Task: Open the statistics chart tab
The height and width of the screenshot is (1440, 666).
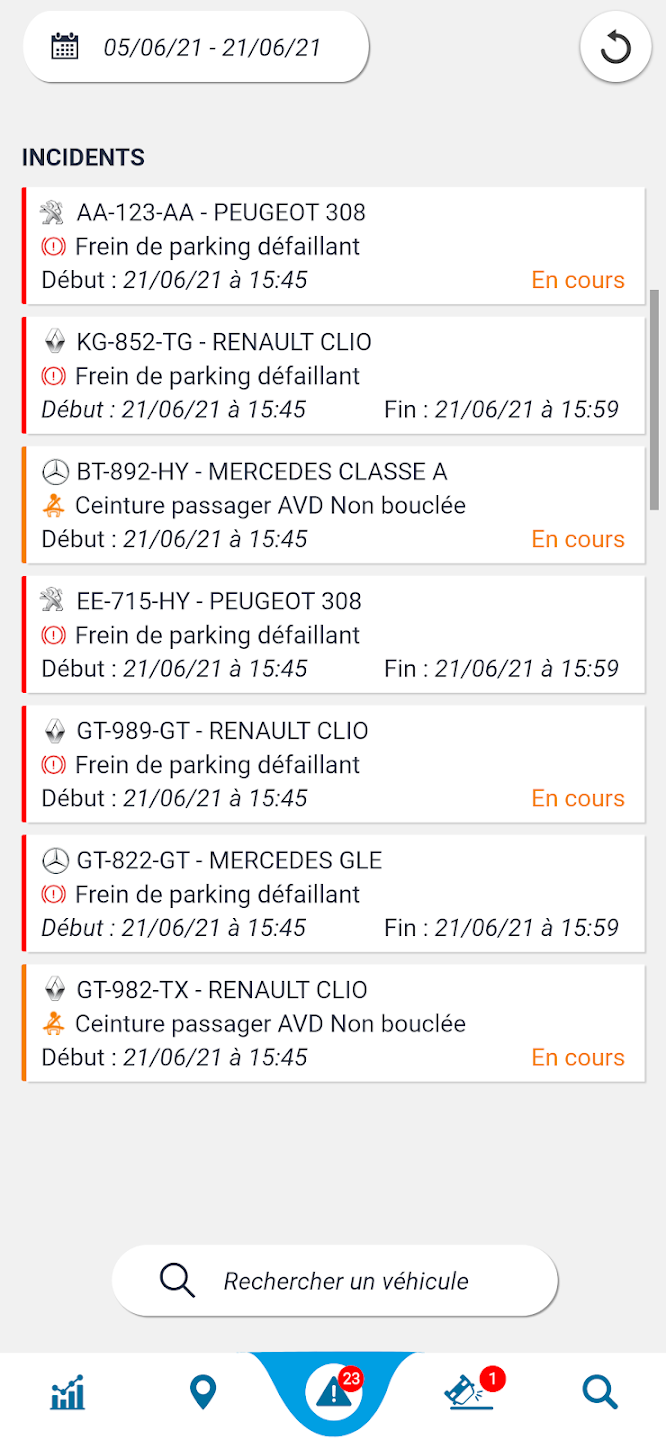Action: 68,1392
